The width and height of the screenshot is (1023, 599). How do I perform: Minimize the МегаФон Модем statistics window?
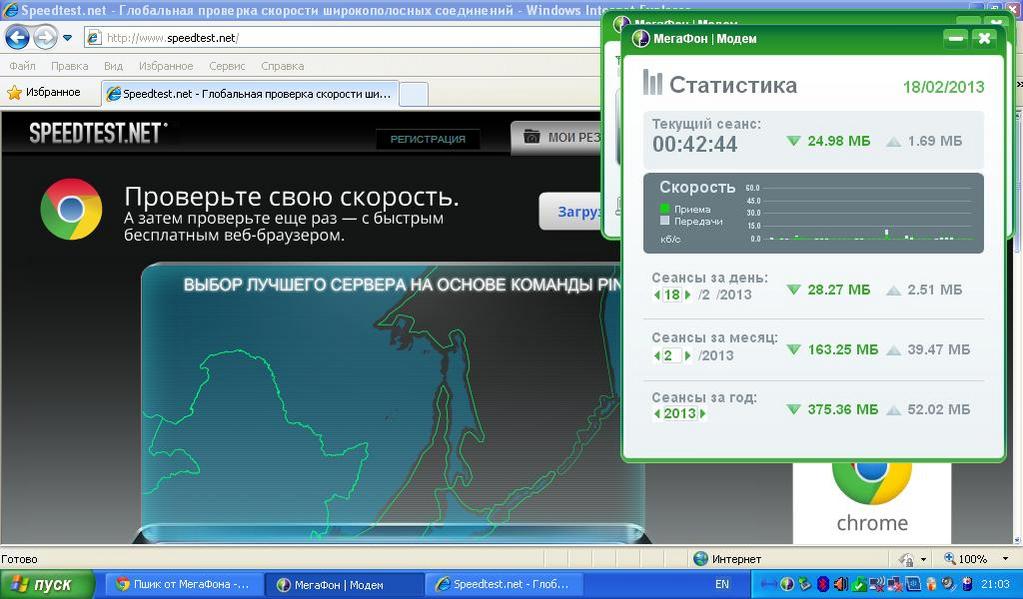coord(956,38)
